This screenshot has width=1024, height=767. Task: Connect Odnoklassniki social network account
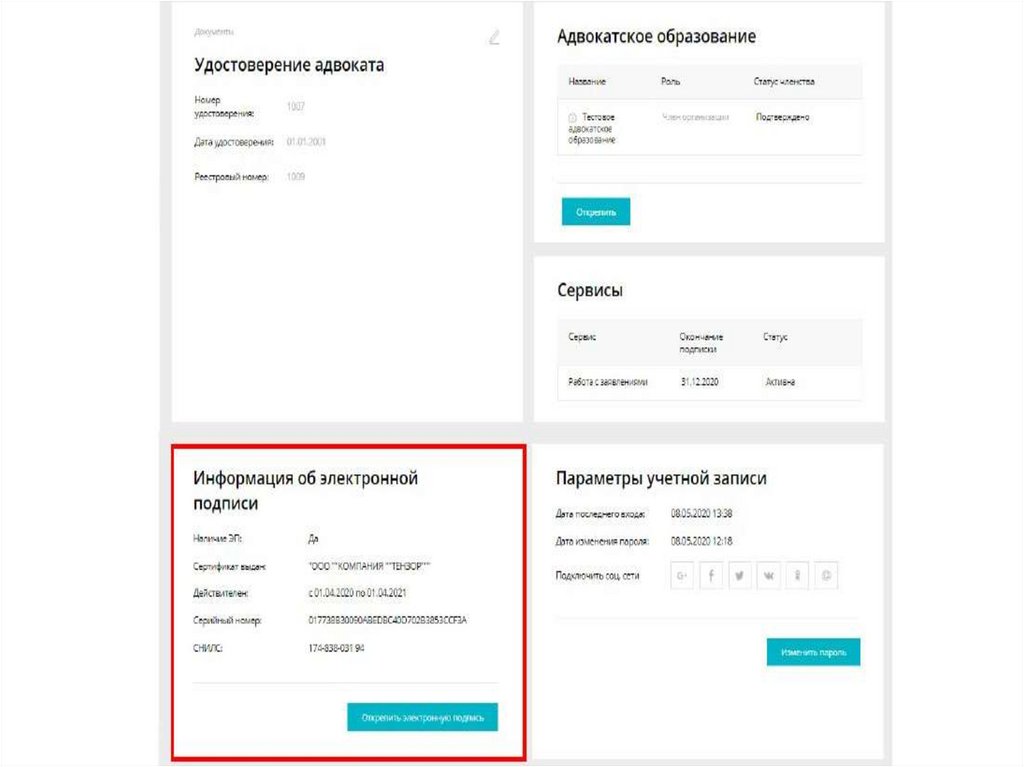797,576
